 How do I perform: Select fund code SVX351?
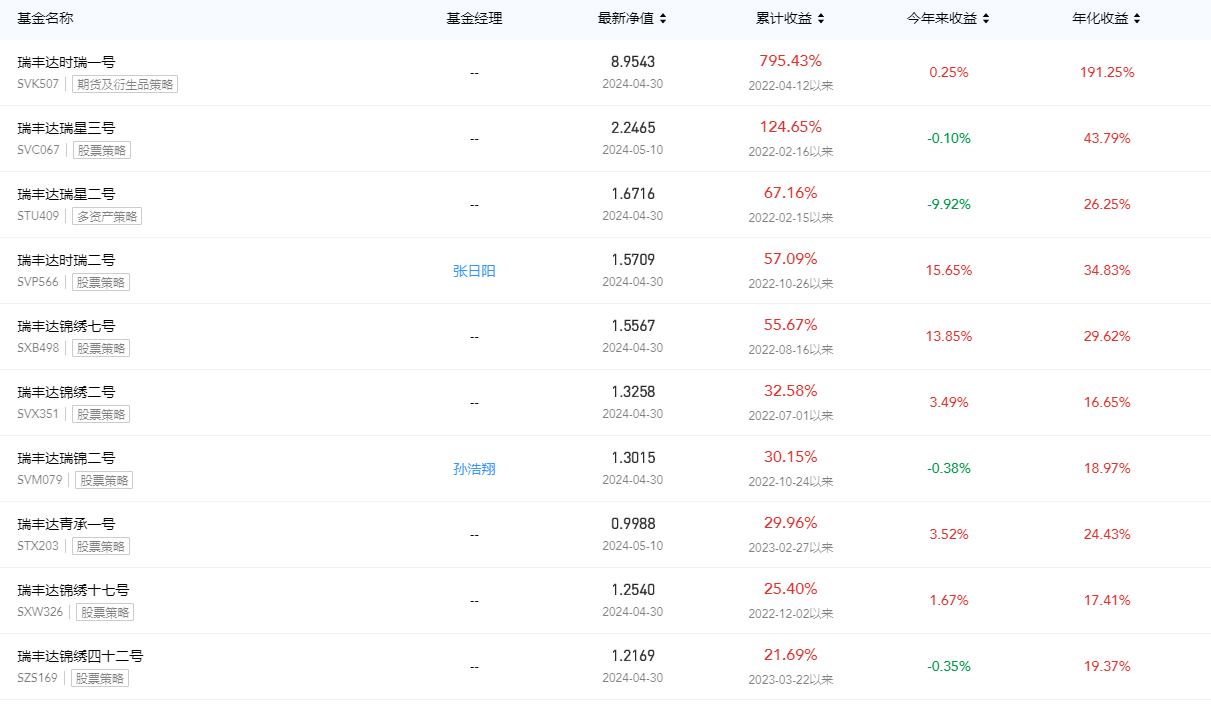(38, 414)
